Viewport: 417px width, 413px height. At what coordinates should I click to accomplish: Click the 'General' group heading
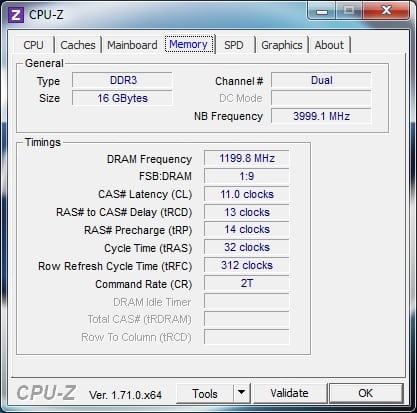tap(44, 63)
